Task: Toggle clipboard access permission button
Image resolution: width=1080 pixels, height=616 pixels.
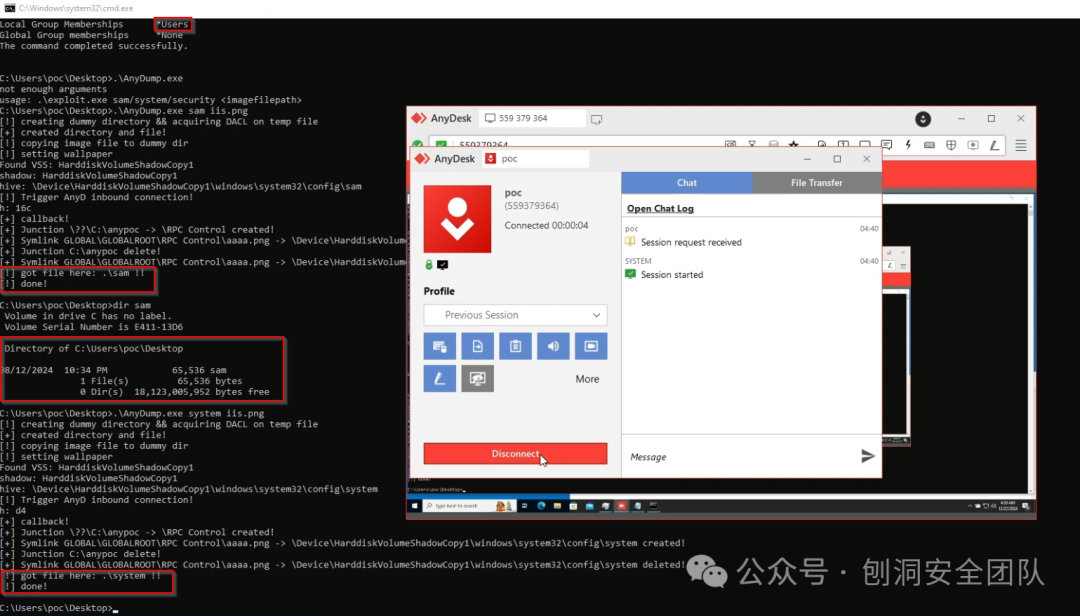Action: (515, 346)
